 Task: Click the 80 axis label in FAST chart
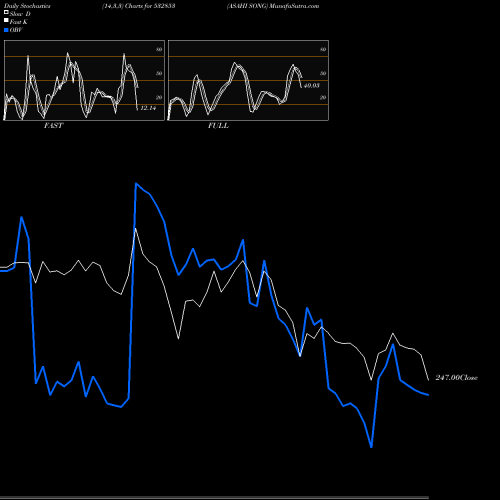pyautogui.click(x=159, y=49)
